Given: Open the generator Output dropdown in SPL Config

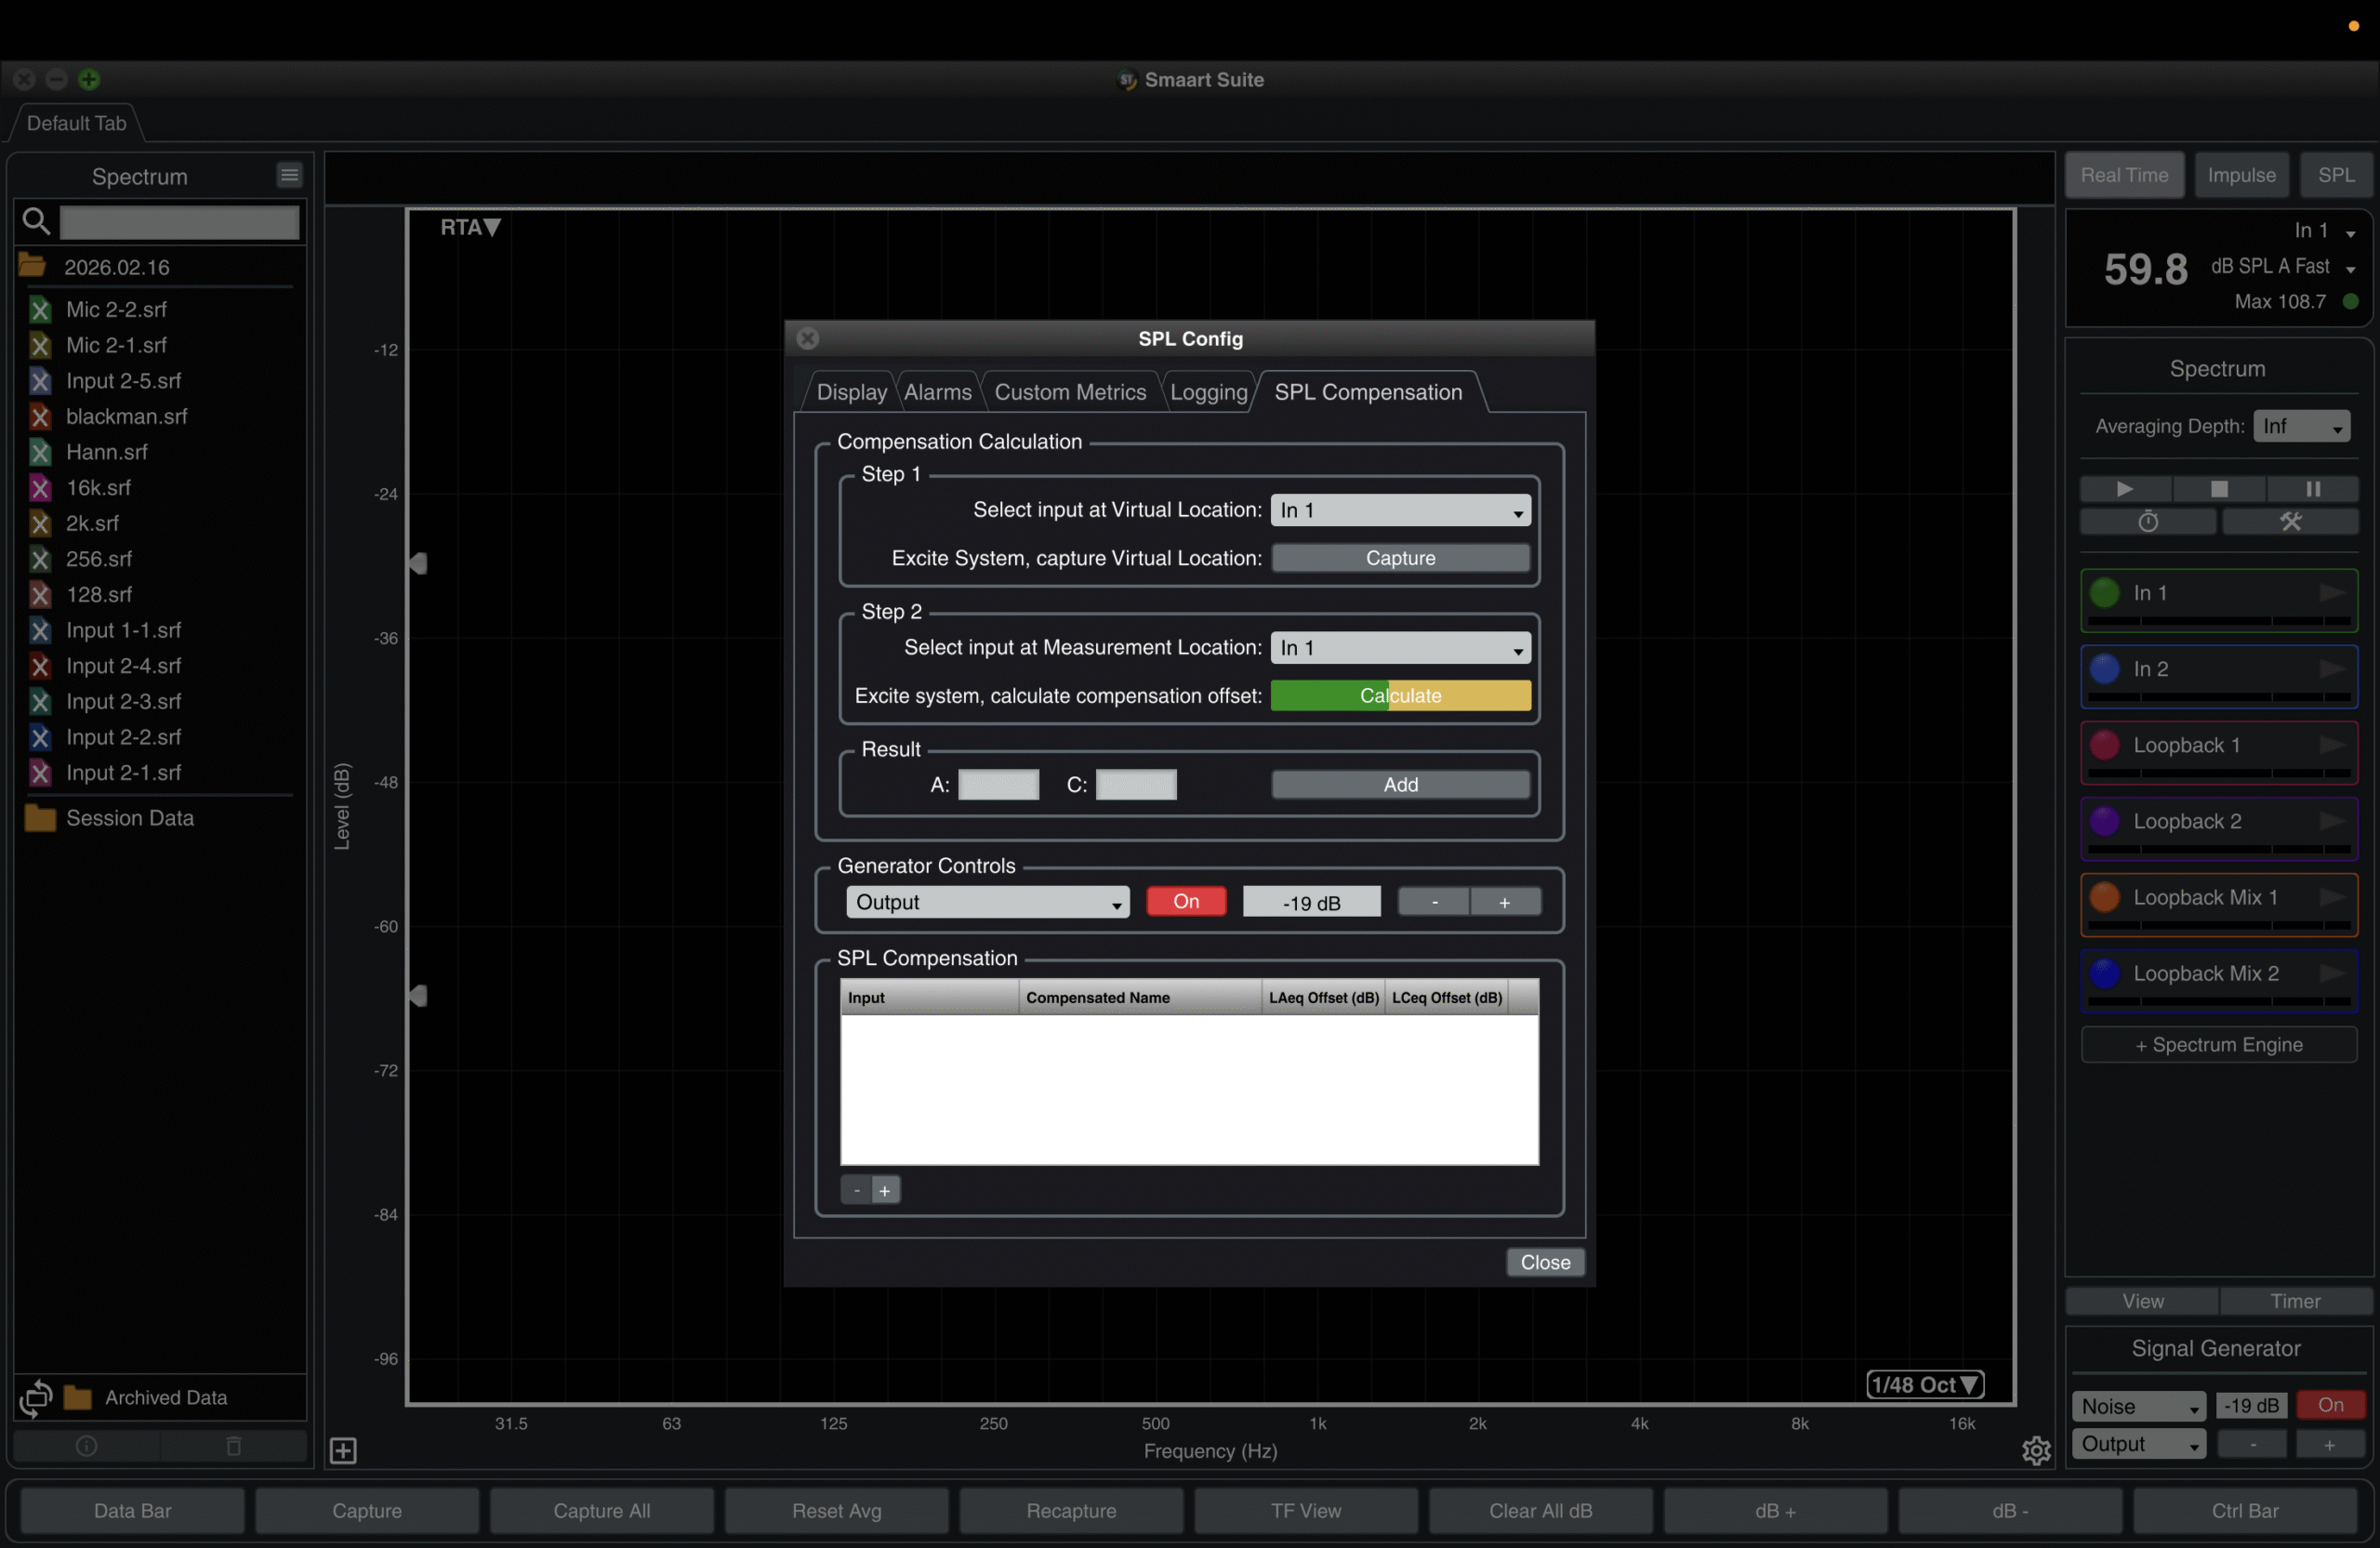Looking at the screenshot, I should tap(987, 902).
